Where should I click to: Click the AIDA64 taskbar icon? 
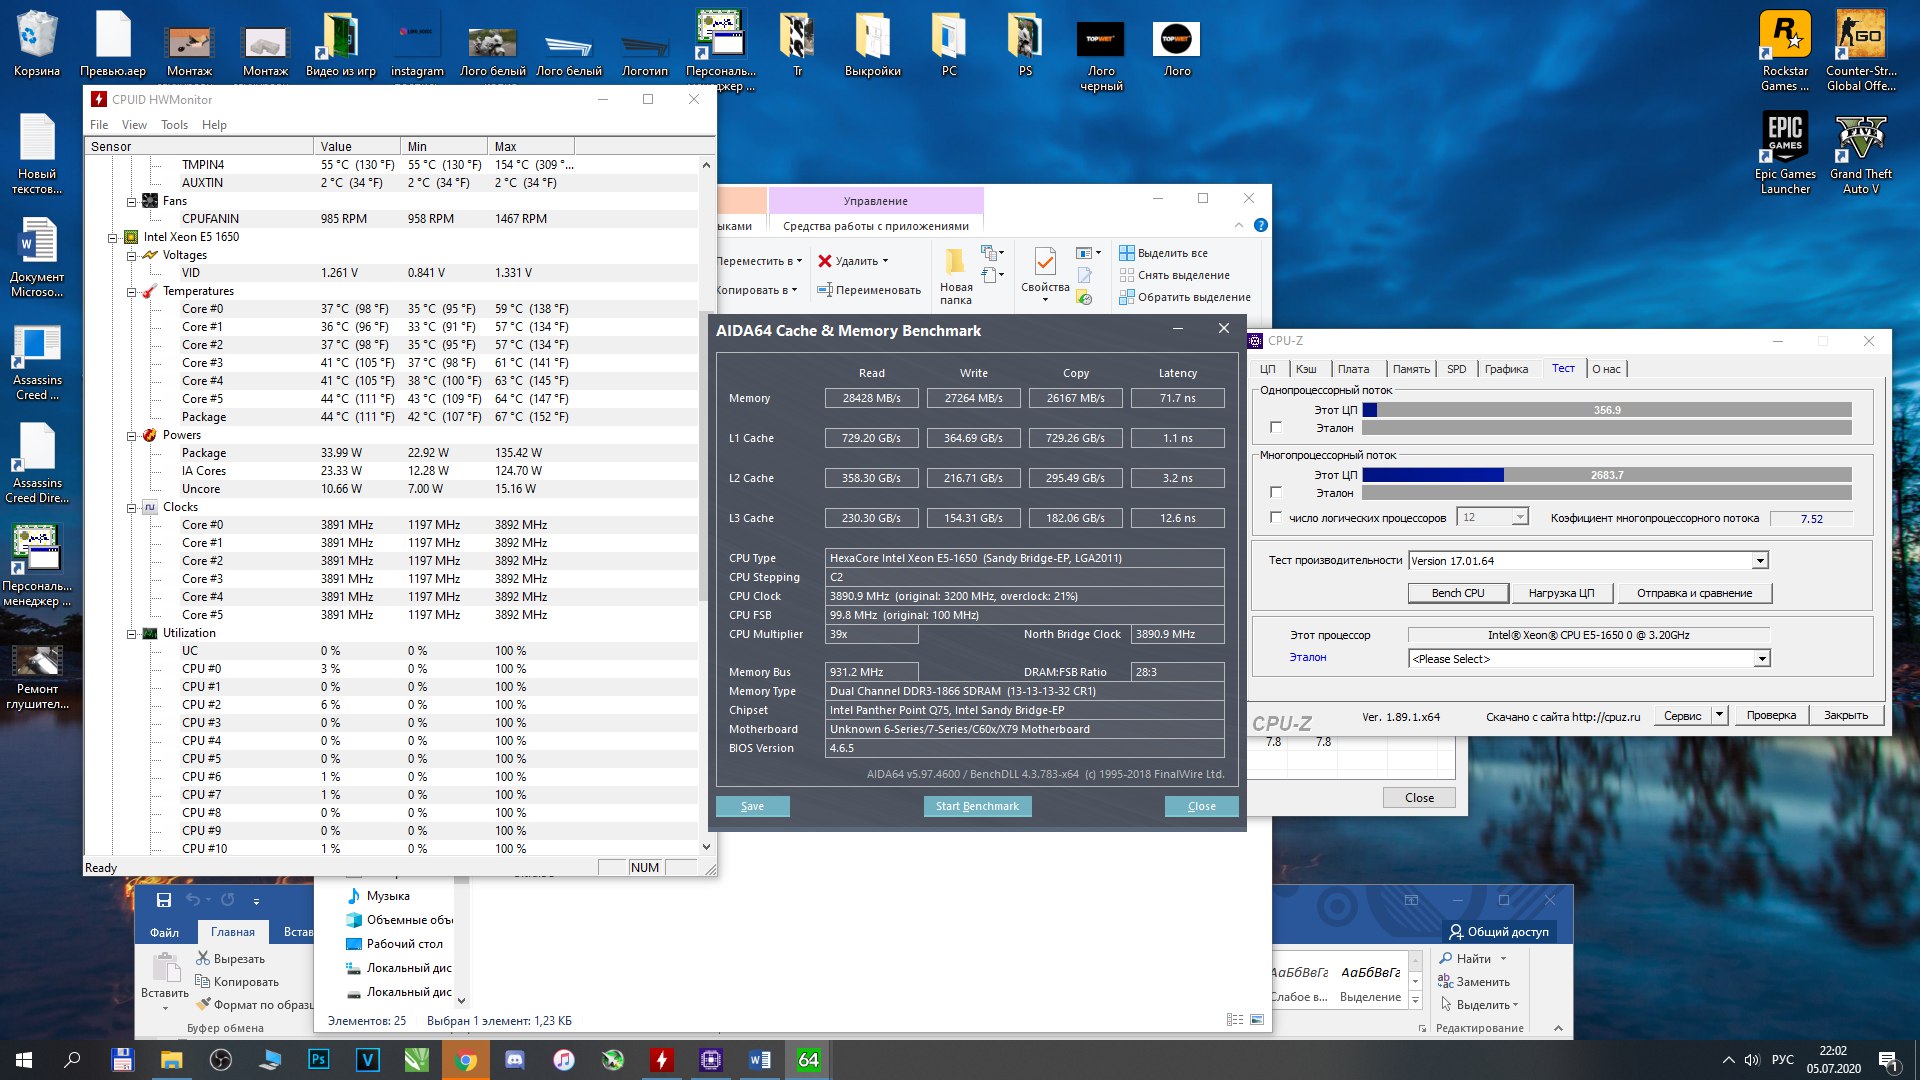click(808, 1060)
